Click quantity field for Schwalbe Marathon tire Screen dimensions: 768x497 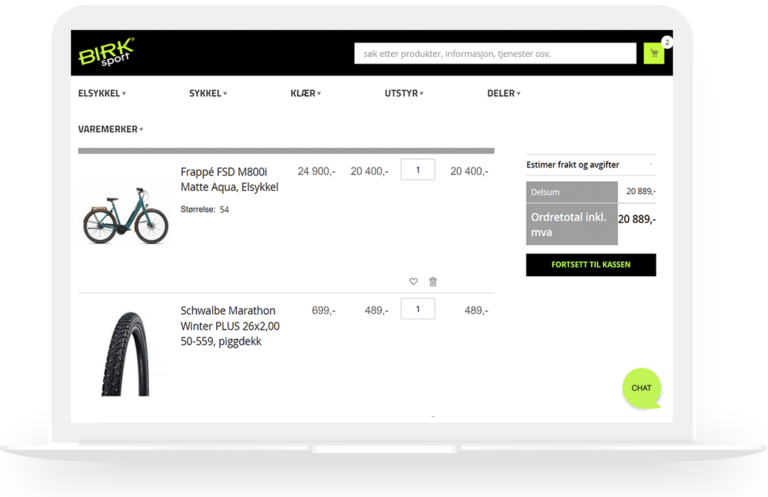tap(417, 309)
